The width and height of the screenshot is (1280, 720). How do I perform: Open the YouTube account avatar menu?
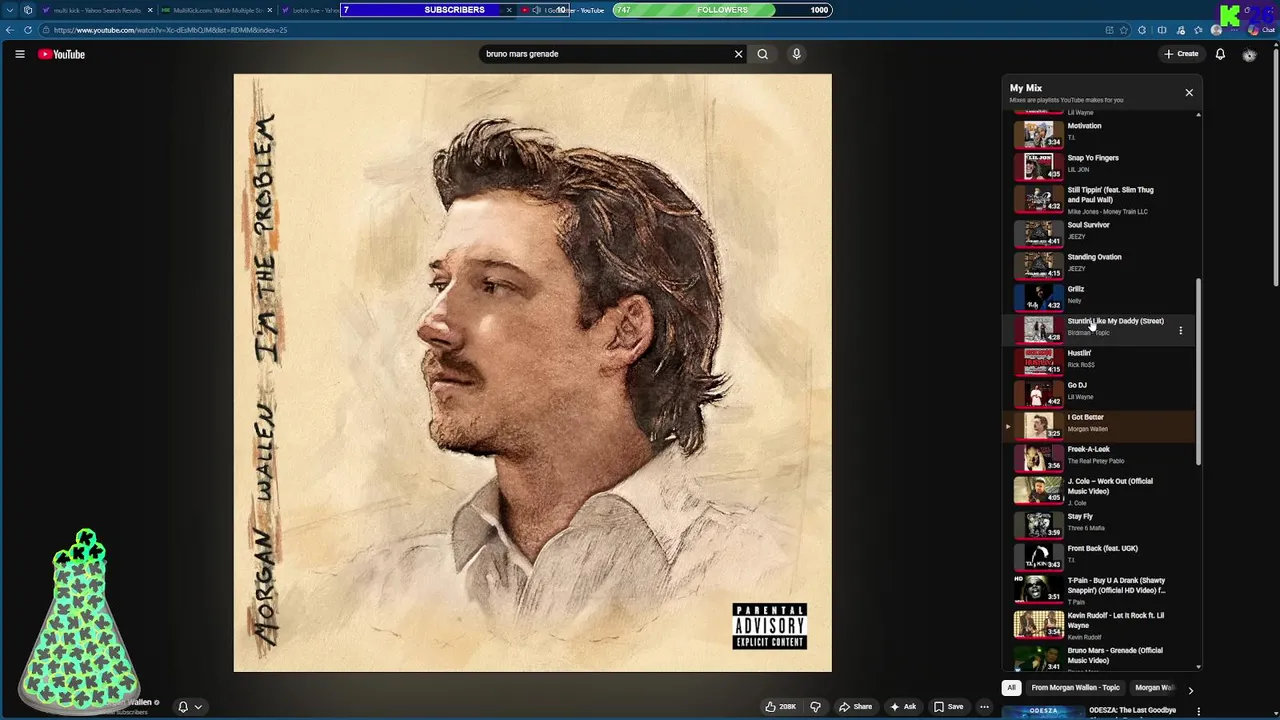click(1249, 54)
